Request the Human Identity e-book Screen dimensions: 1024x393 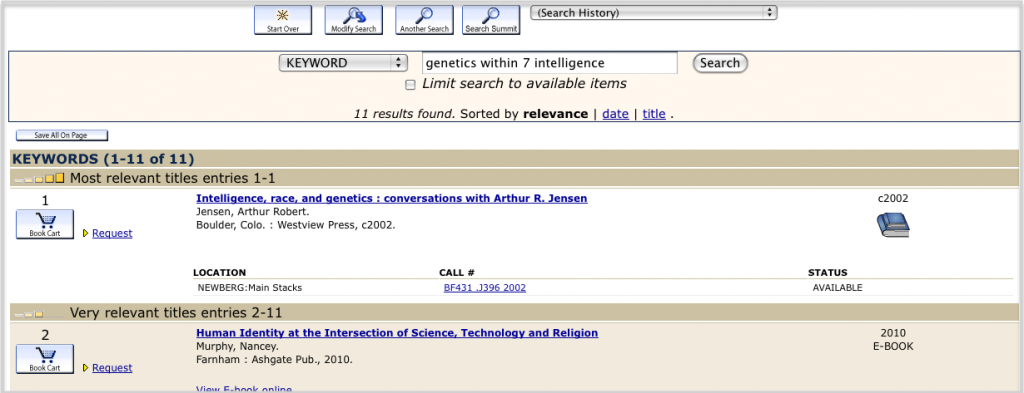tap(112, 368)
